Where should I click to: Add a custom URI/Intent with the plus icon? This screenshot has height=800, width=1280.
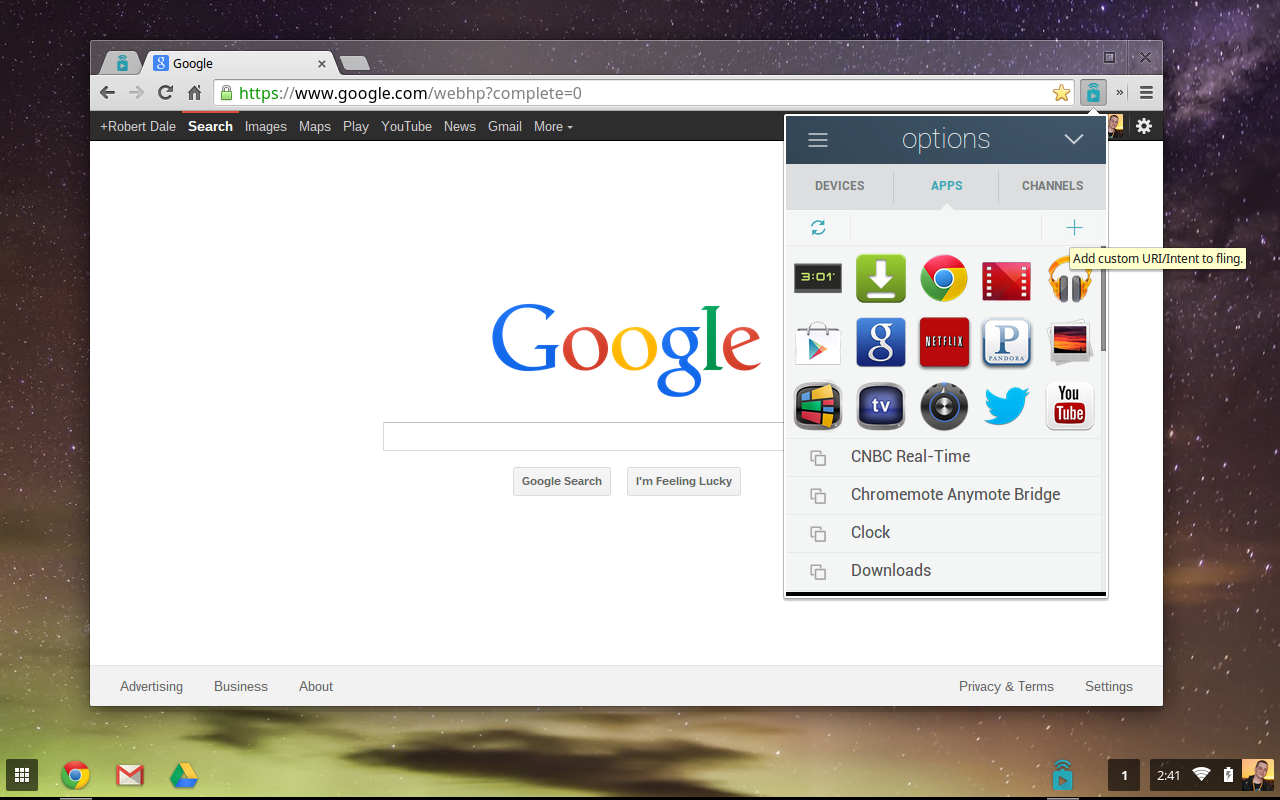pos(1074,227)
